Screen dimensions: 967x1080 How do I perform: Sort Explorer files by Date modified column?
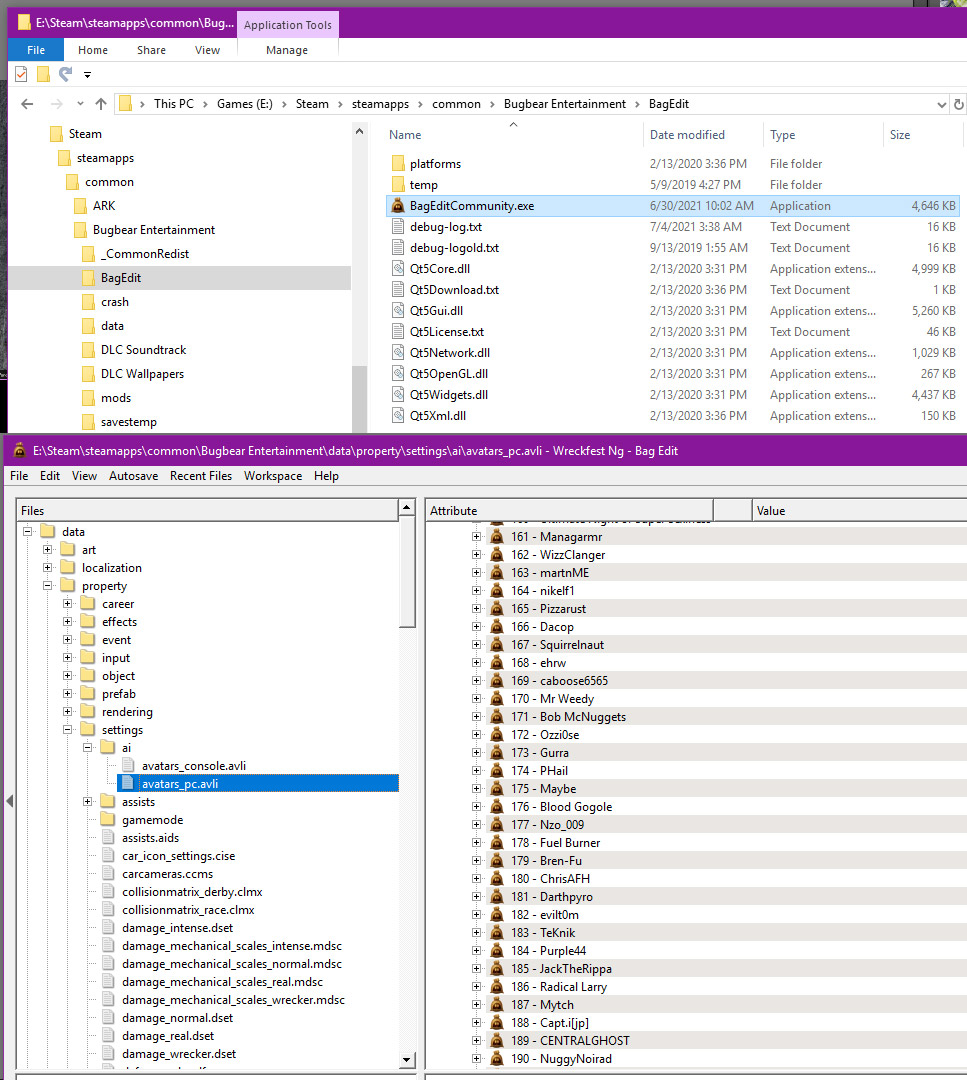703,135
